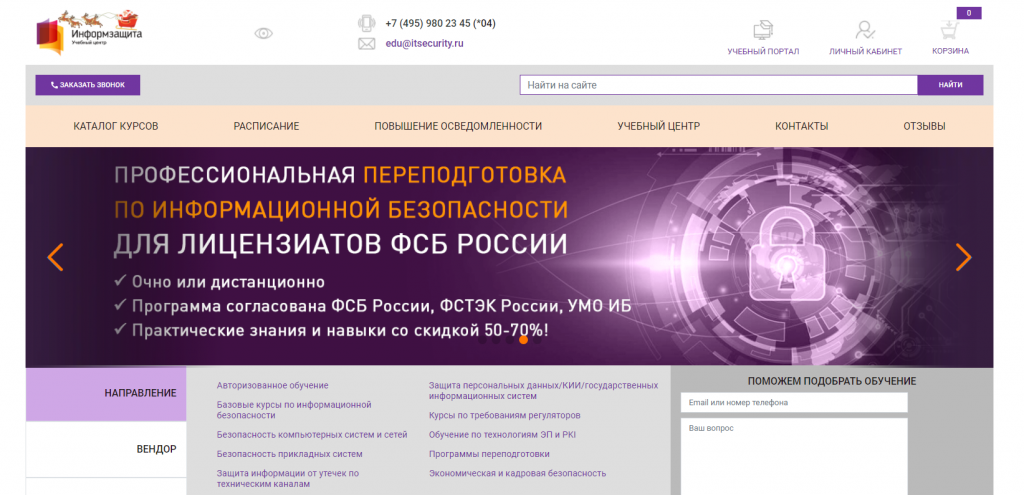
Task: Click the Информзащита logo
Action: pos(89,33)
